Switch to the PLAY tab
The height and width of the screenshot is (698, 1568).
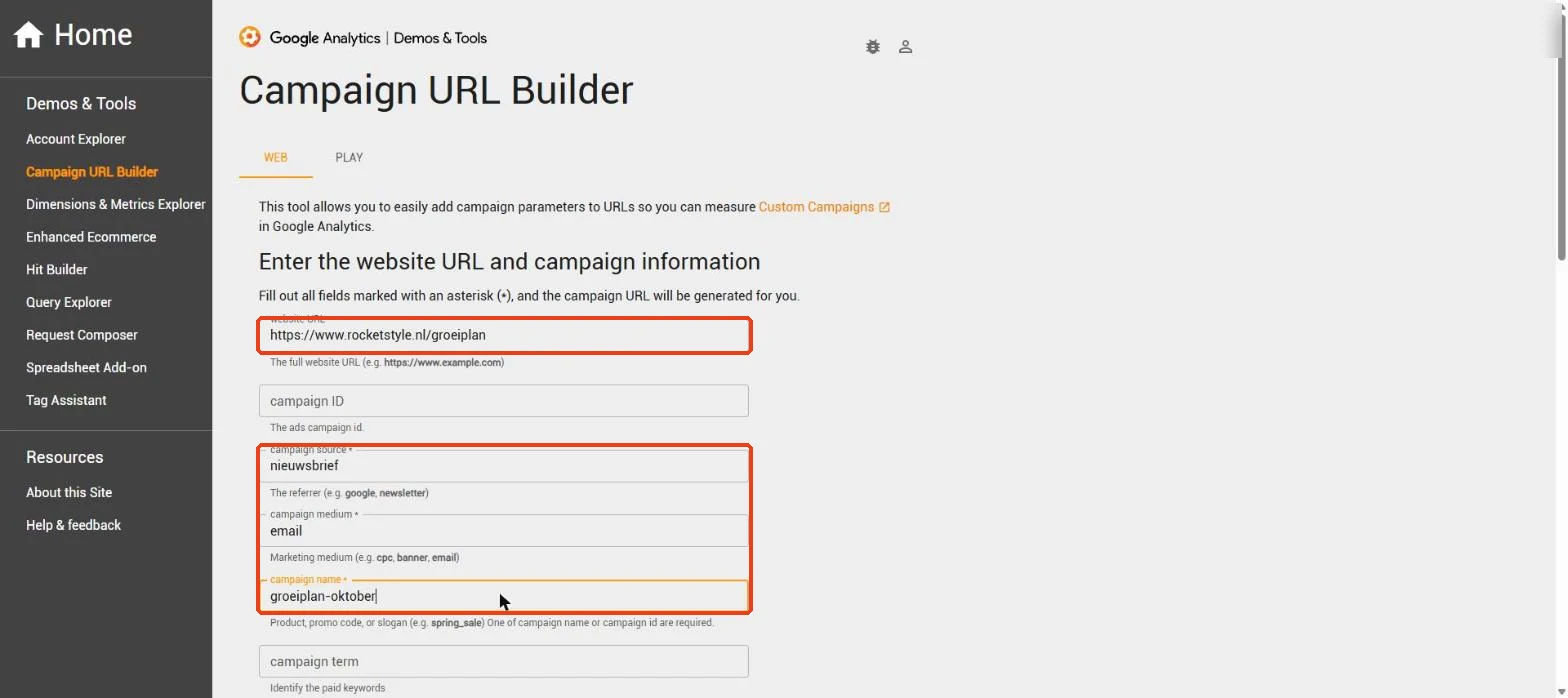(x=349, y=158)
